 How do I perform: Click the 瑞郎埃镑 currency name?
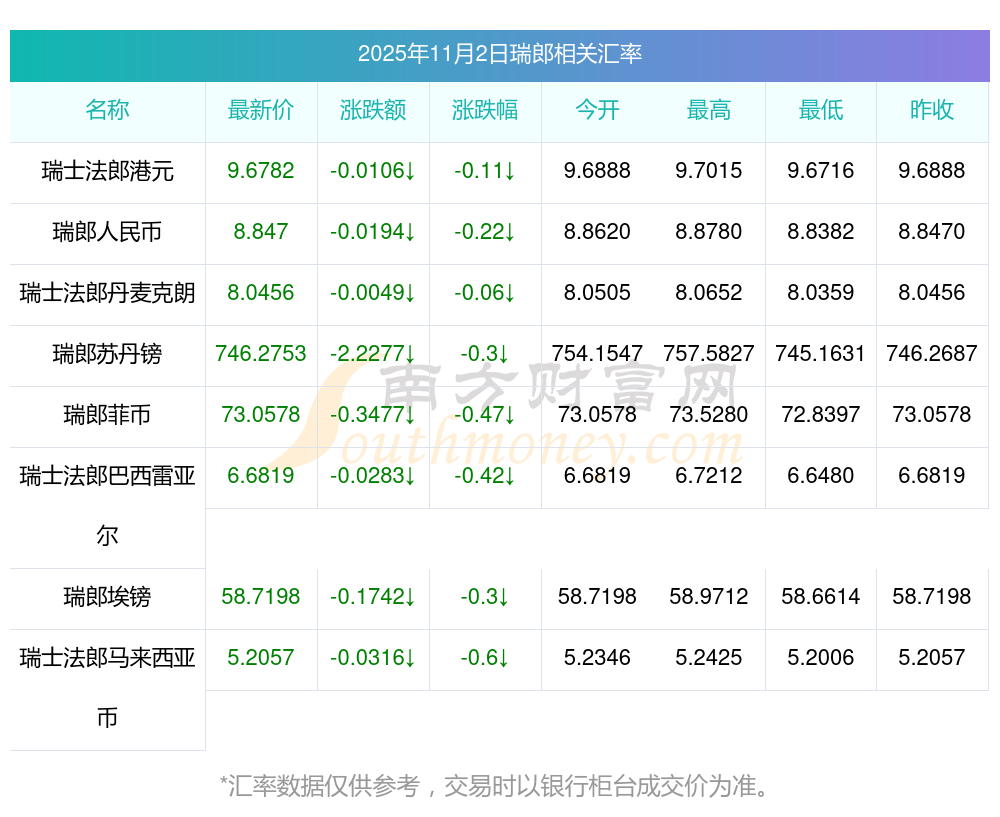pos(107,597)
